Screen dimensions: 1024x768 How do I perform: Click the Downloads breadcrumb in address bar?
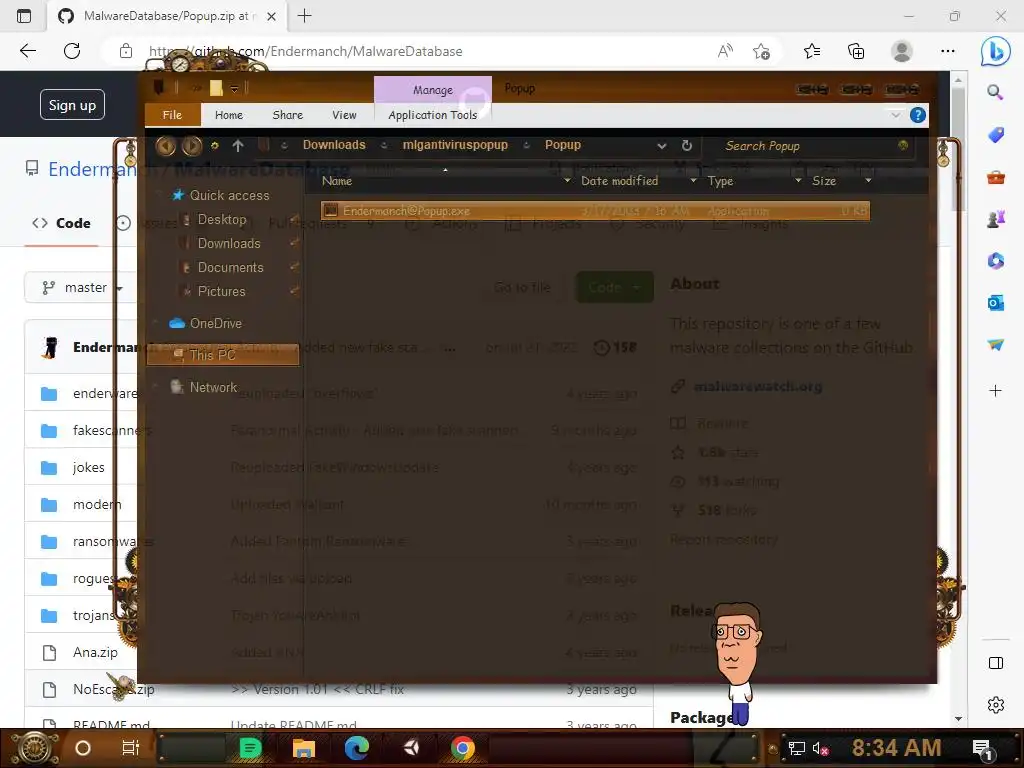(x=334, y=145)
